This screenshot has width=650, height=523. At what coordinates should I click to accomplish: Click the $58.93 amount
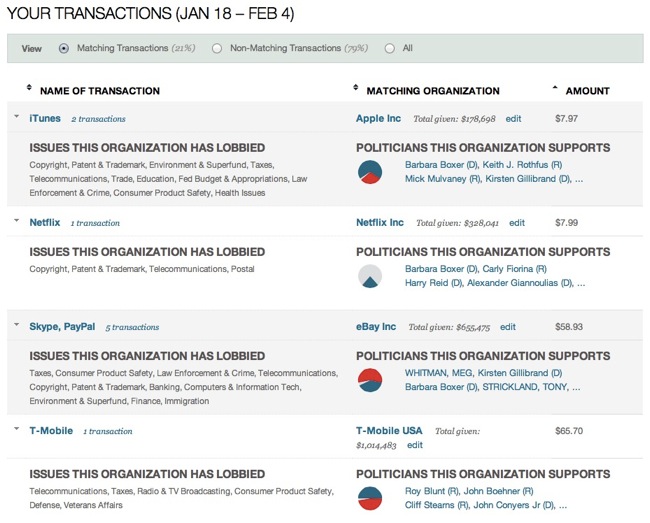click(x=569, y=327)
